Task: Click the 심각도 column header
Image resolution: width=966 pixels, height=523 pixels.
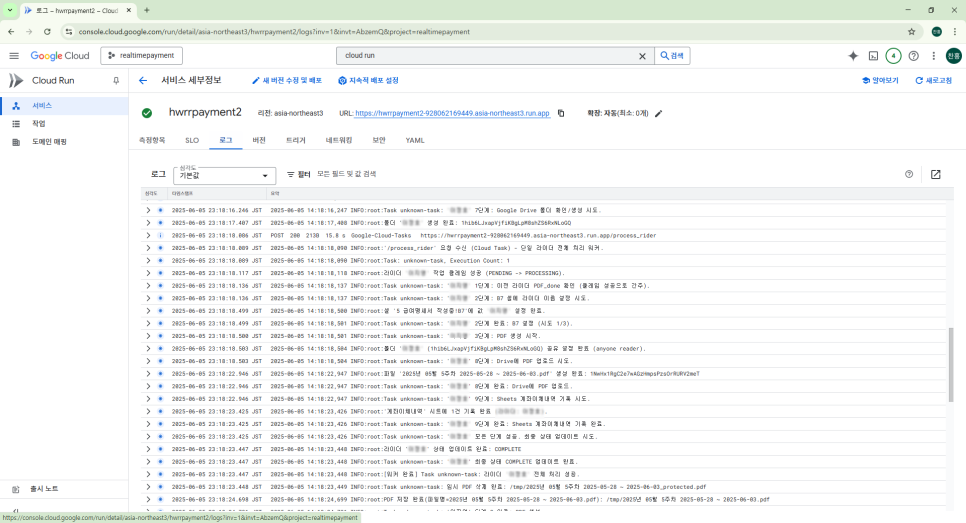Action: [151, 193]
